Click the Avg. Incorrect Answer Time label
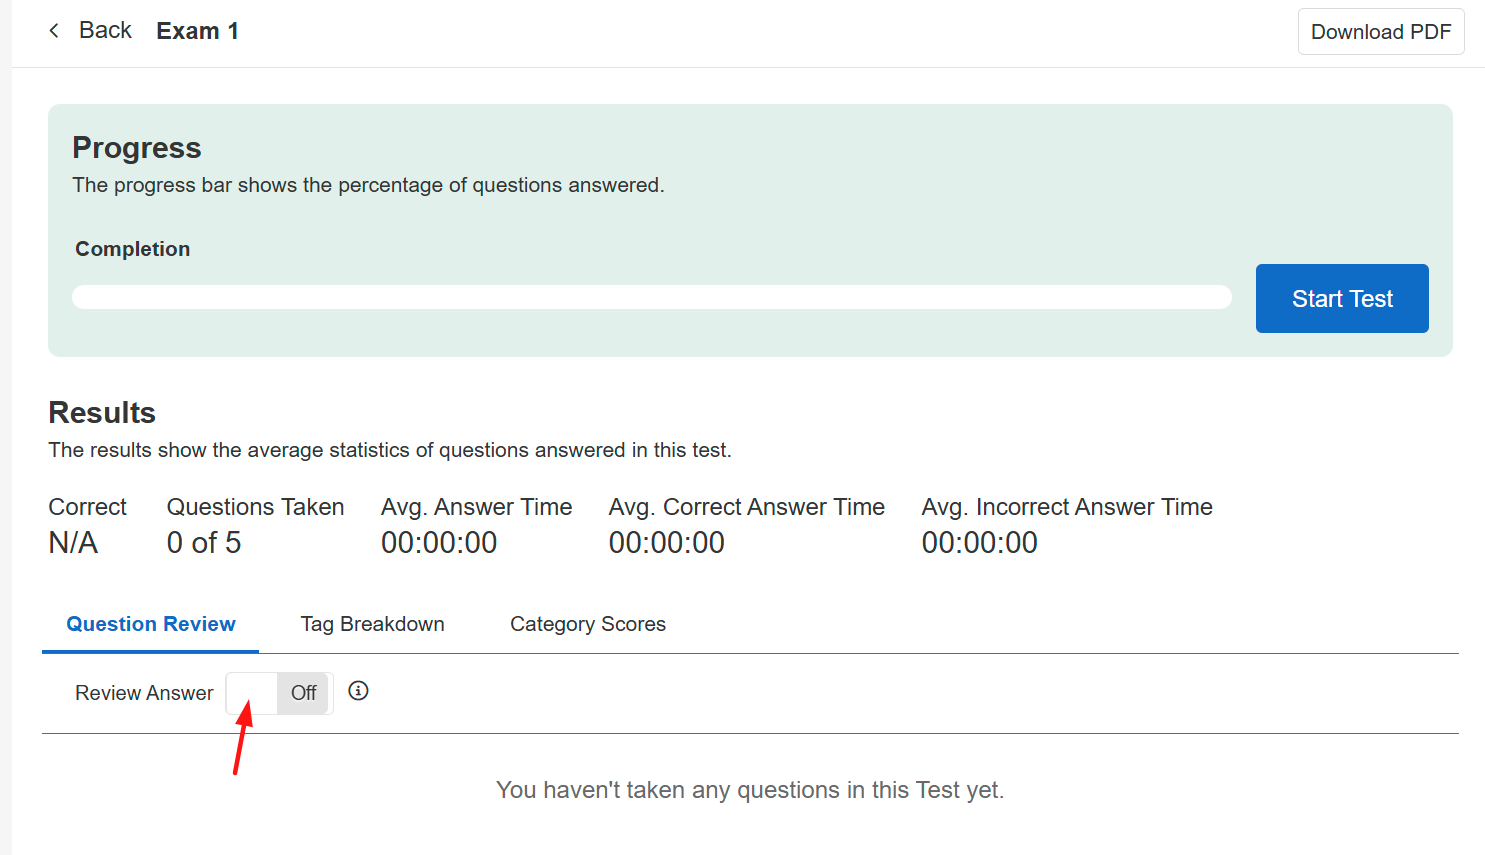1485x855 pixels. pyautogui.click(x=1066, y=507)
